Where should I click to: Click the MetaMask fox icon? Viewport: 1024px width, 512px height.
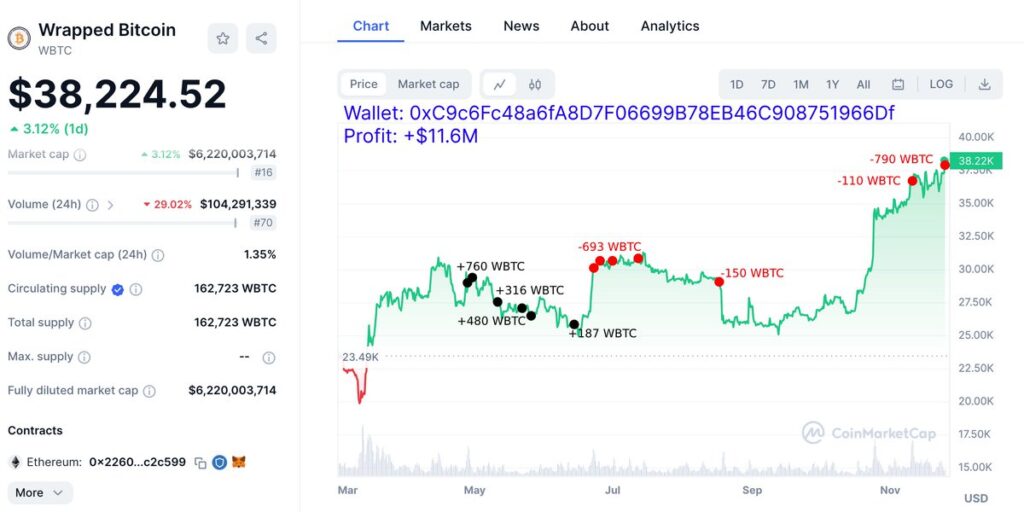(238, 463)
